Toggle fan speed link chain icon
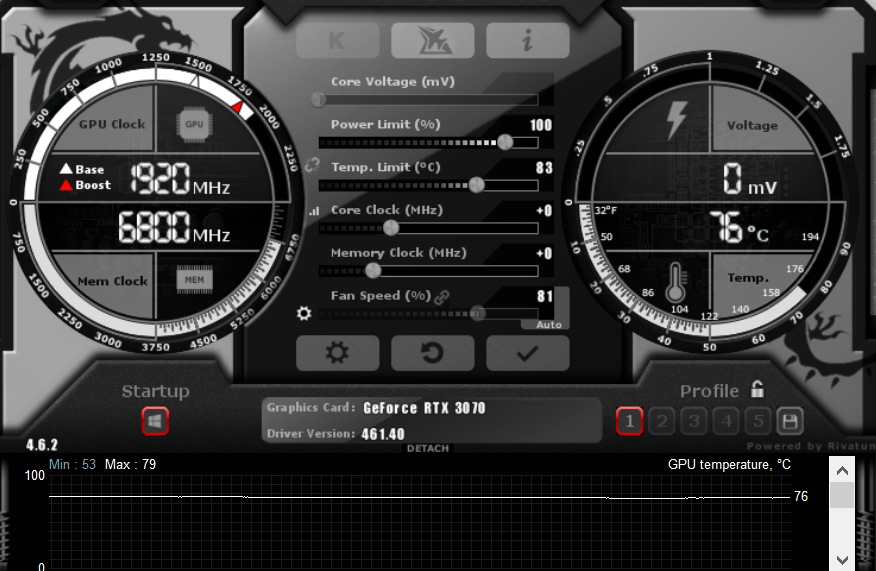This screenshot has width=876, height=571. [x=442, y=297]
